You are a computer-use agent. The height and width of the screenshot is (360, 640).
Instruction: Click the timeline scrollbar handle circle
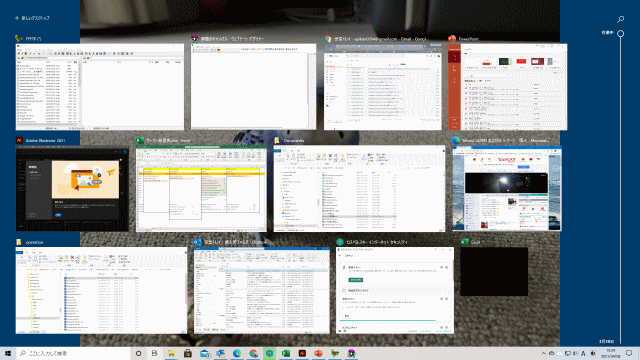pyautogui.click(x=620, y=33)
